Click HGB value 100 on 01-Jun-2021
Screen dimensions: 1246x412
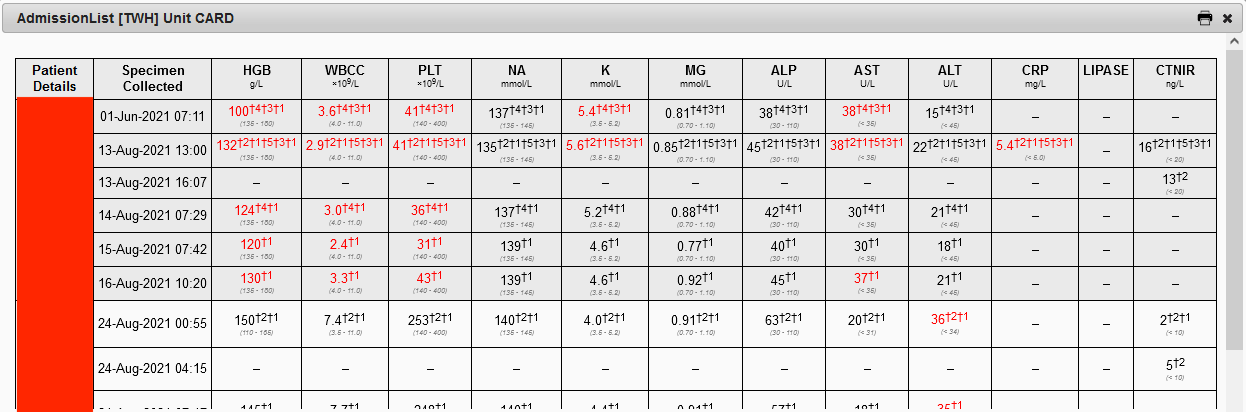coord(257,112)
